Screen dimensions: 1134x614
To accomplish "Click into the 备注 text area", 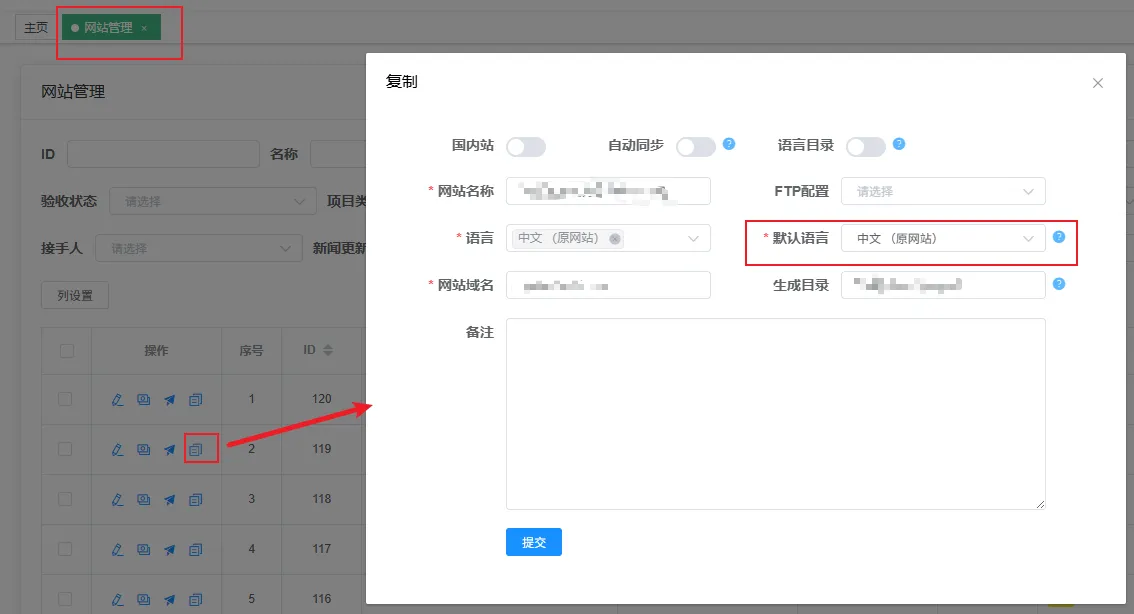I will (775, 414).
